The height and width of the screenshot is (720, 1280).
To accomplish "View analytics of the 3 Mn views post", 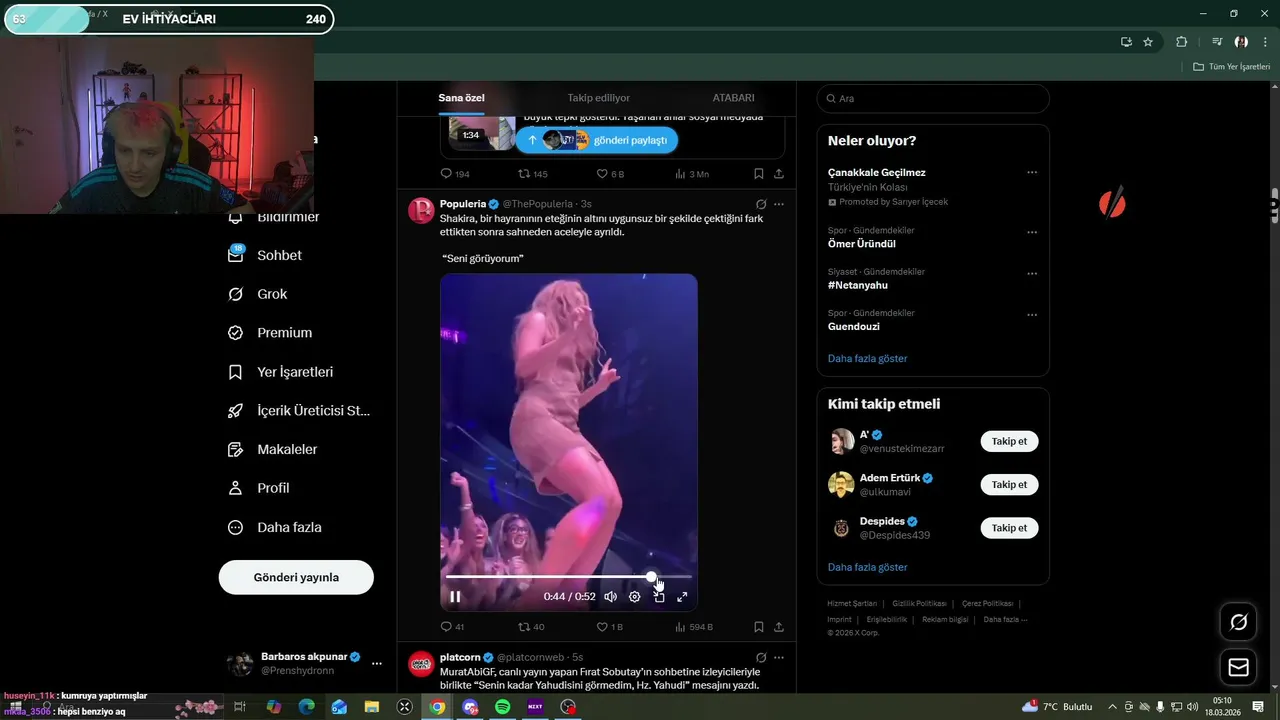I will (x=692, y=174).
